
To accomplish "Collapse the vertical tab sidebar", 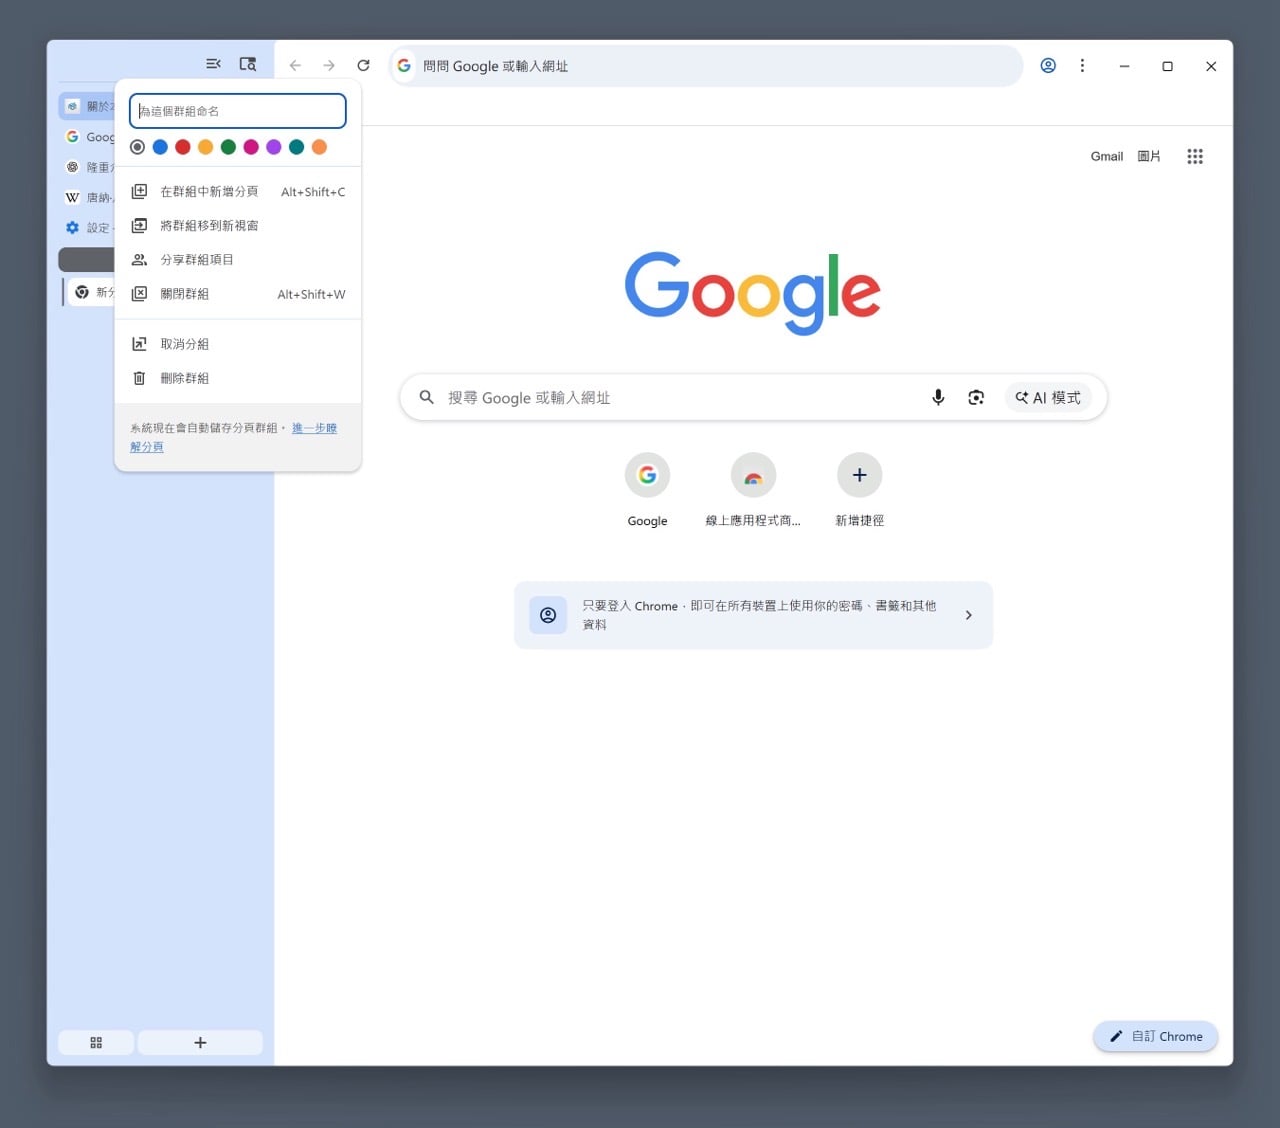I will (213, 63).
